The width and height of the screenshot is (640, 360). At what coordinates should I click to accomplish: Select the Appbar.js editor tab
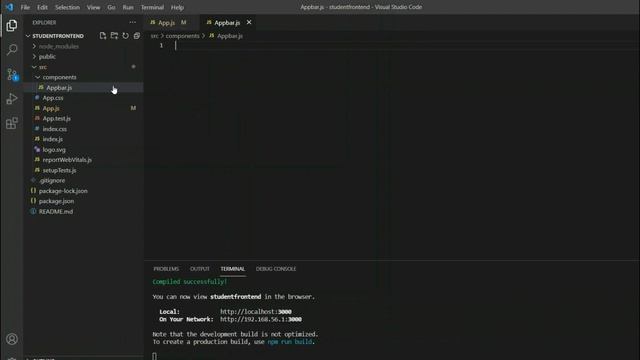tap(227, 23)
